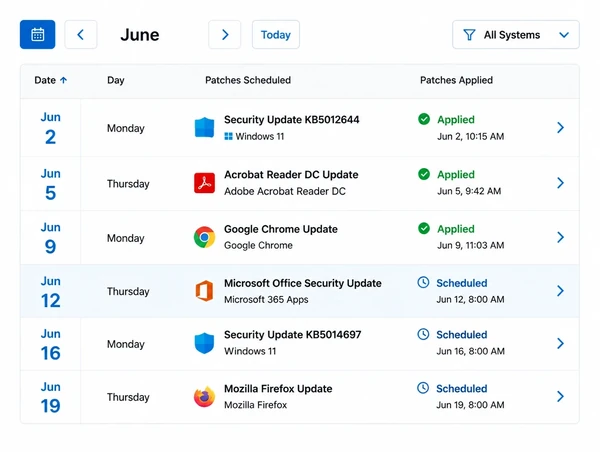The width and height of the screenshot is (600, 452).
Task: Click the Date ascending sort arrow
Action: [x=64, y=80]
